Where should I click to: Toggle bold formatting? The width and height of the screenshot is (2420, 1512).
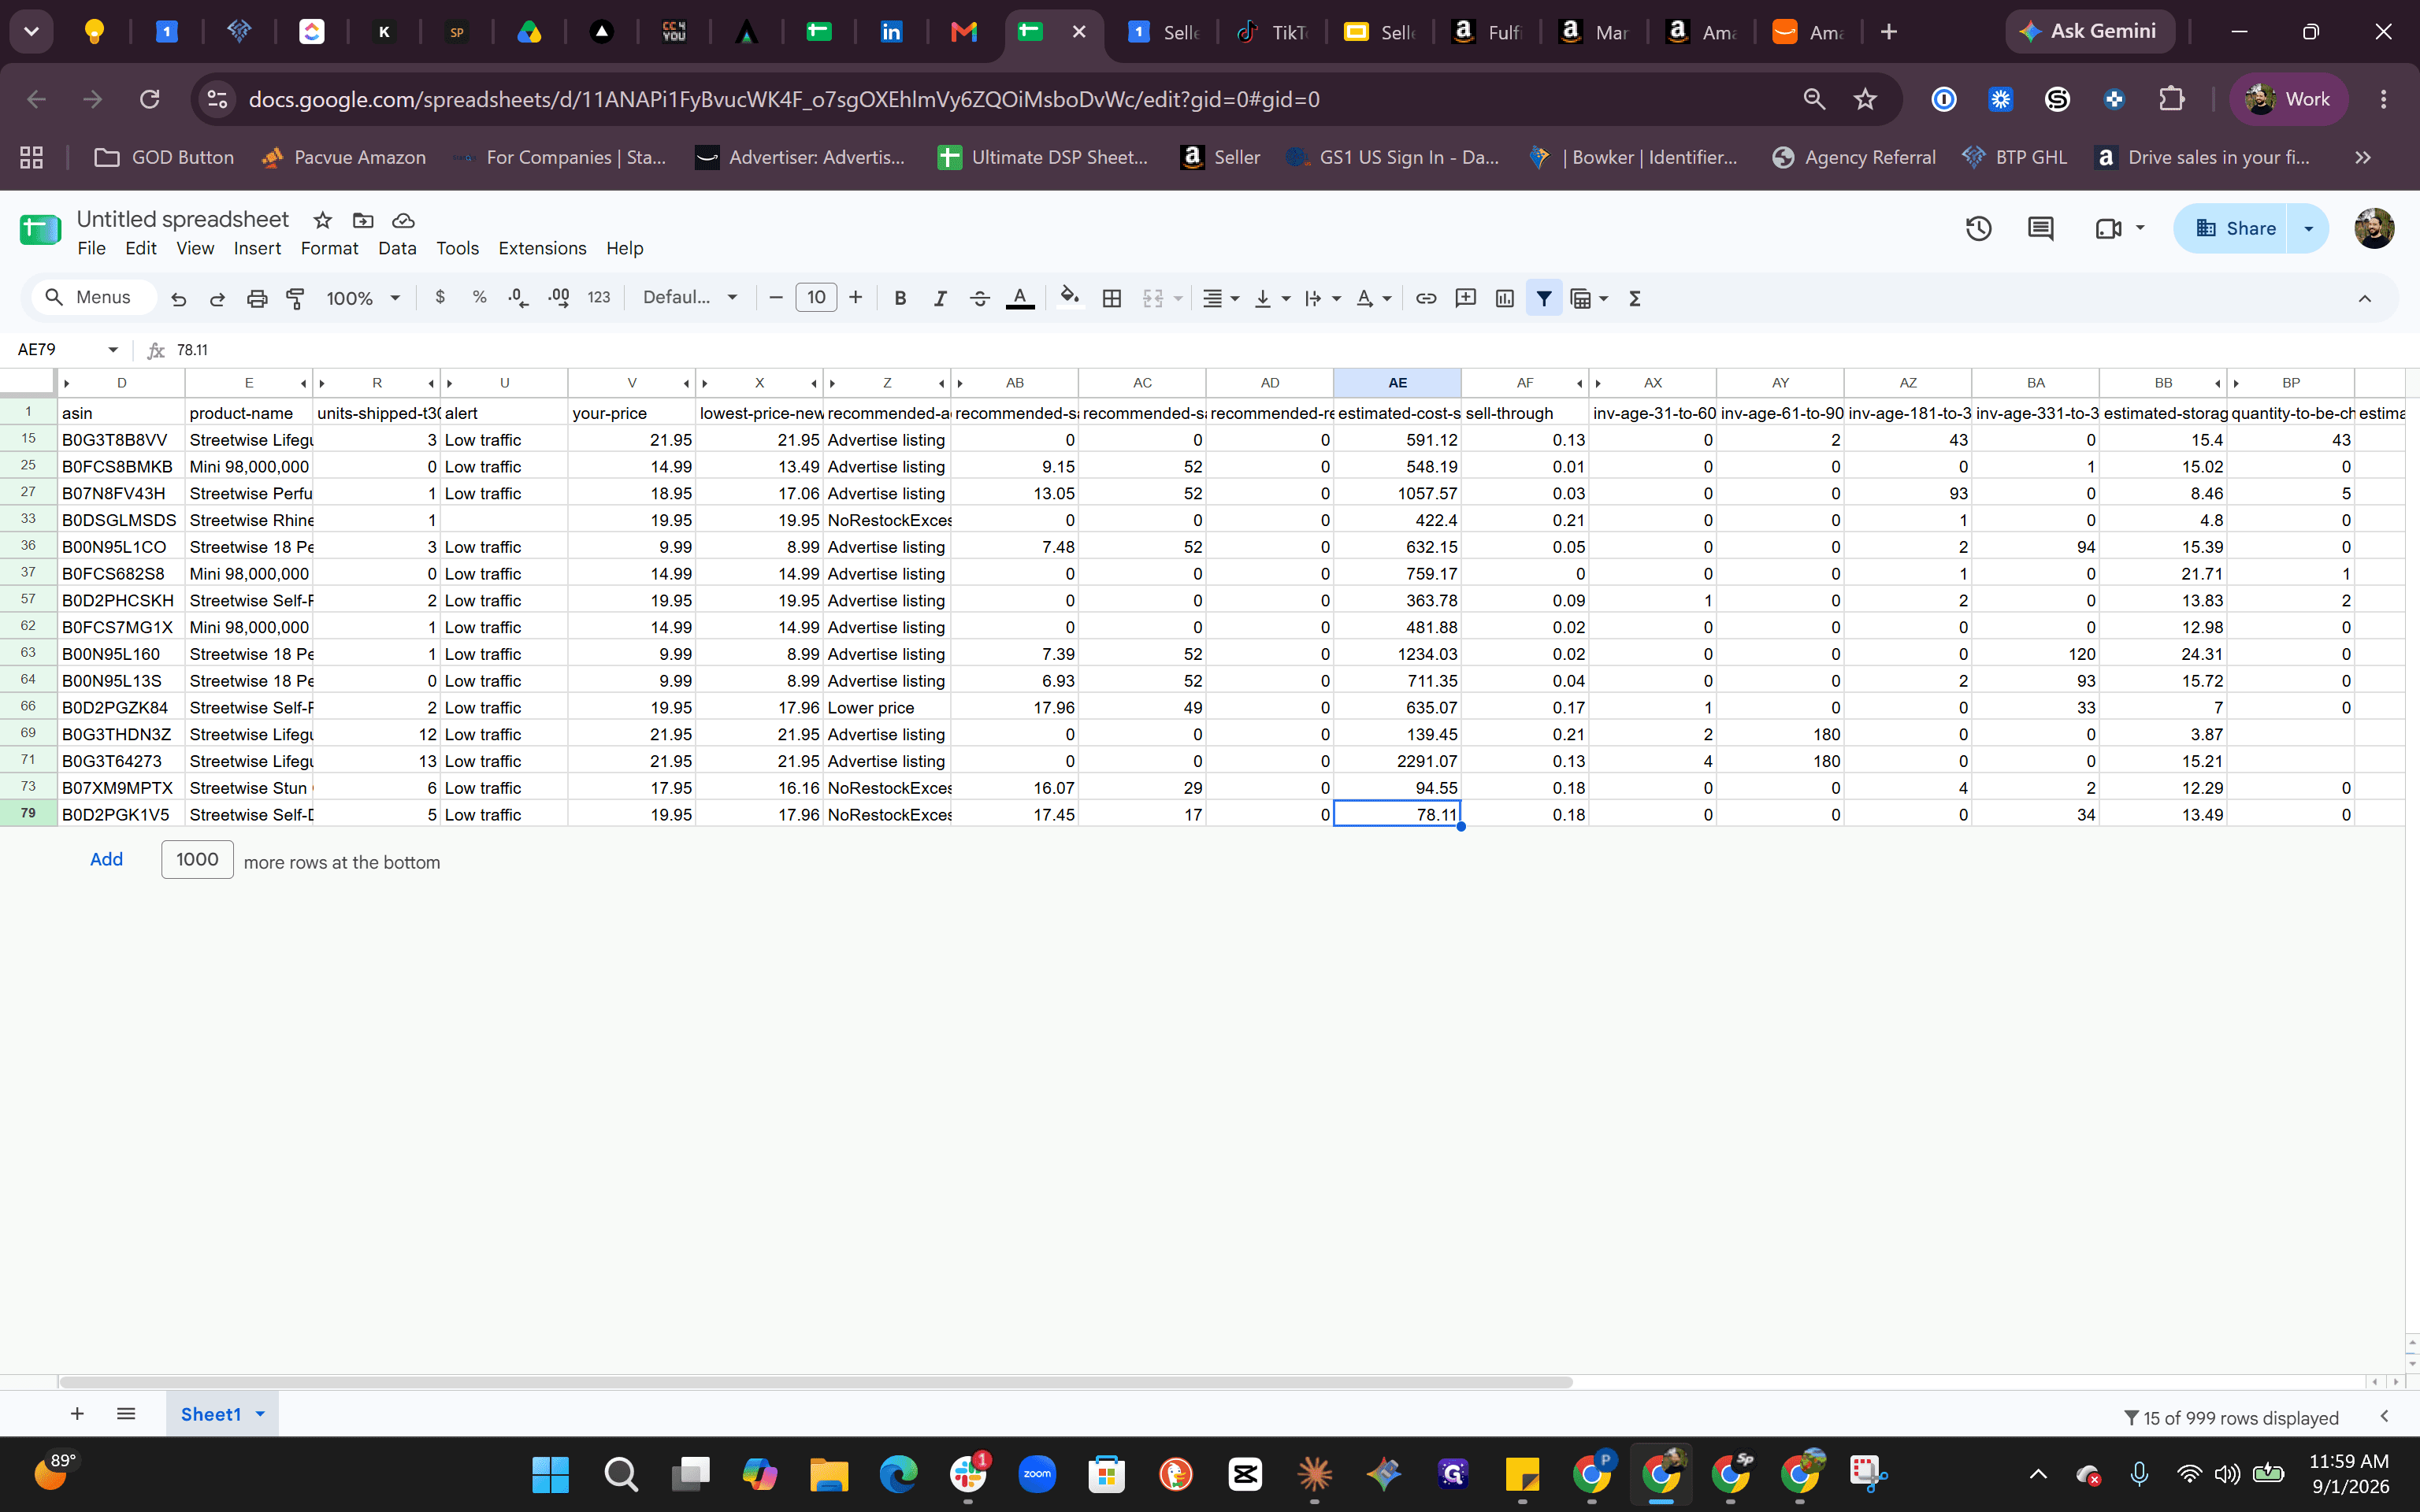pos(900,298)
